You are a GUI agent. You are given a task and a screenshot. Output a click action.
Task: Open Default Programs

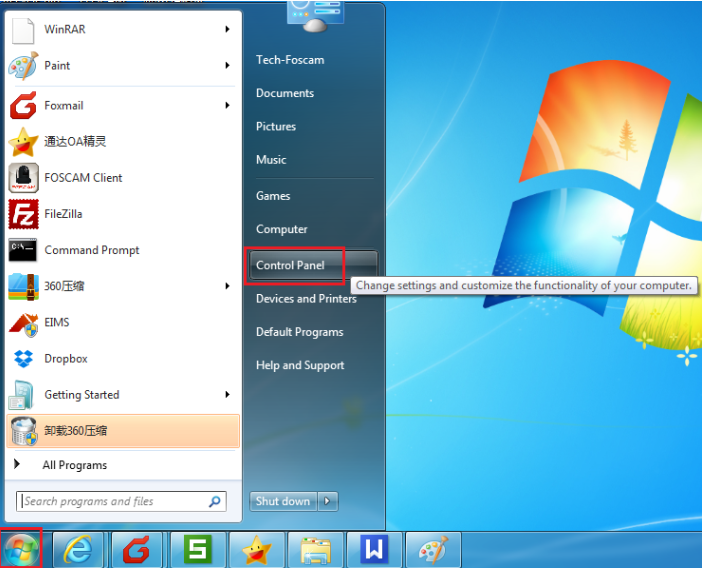[300, 332]
